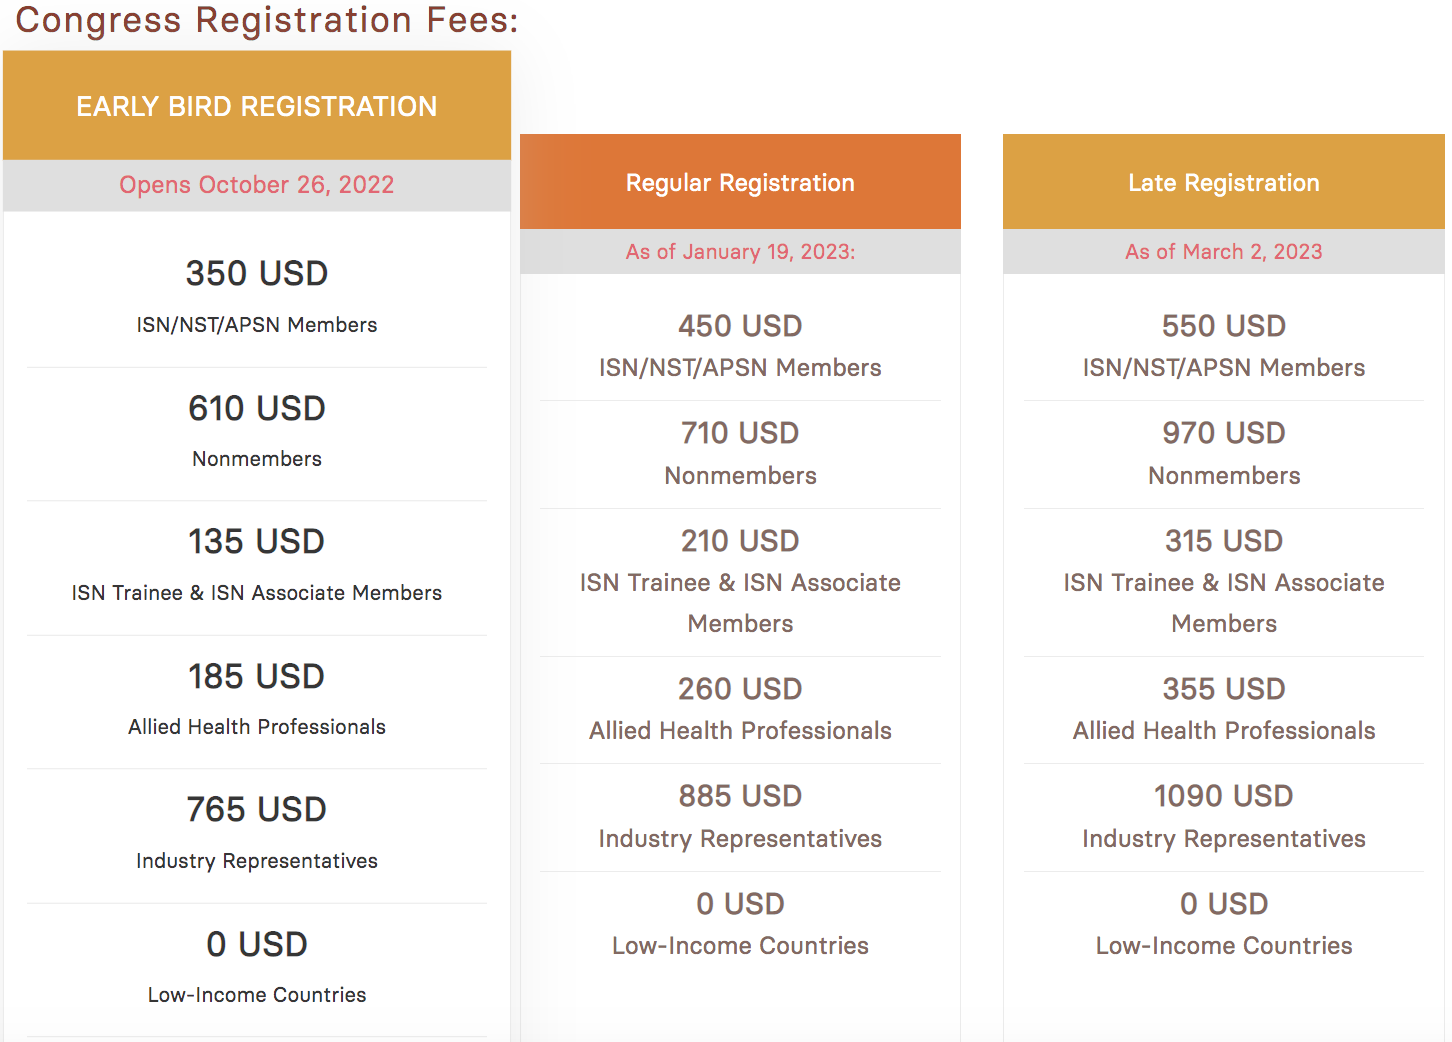Select late 970 USD nonmember fee
The image size is (1452, 1042).
pyautogui.click(x=1224, y=433)
